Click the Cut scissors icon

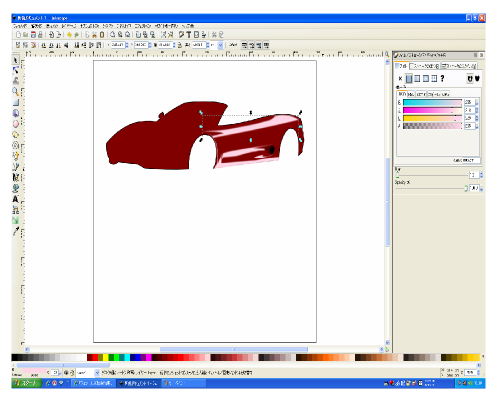pos(94,34)
